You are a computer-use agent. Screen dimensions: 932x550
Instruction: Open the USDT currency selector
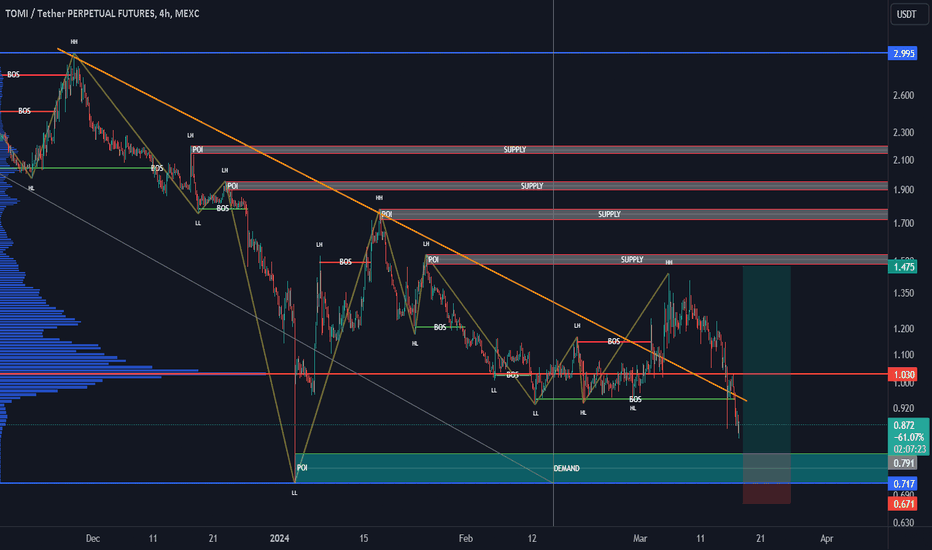908,14
